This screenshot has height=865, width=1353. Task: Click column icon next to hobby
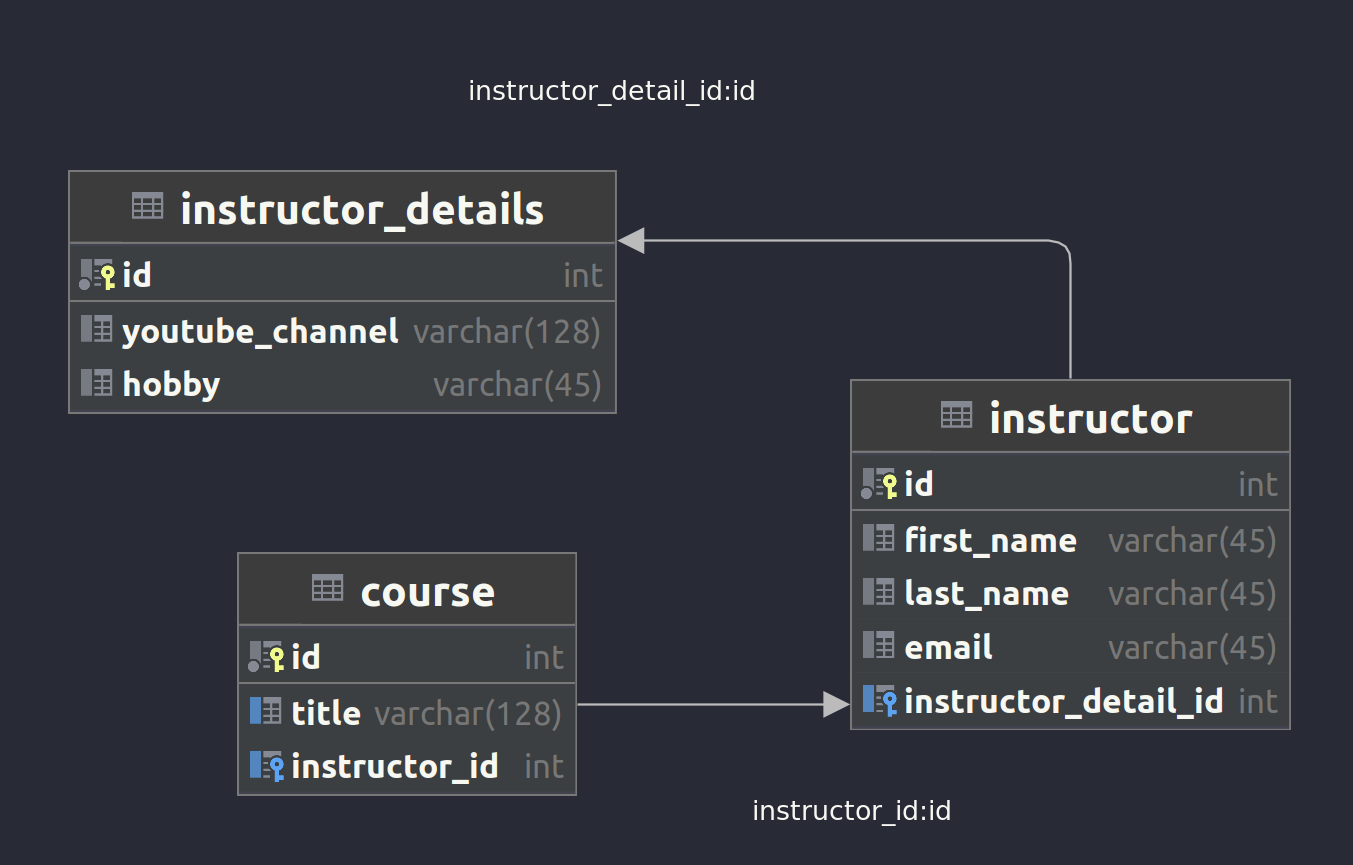pos(96,382)
